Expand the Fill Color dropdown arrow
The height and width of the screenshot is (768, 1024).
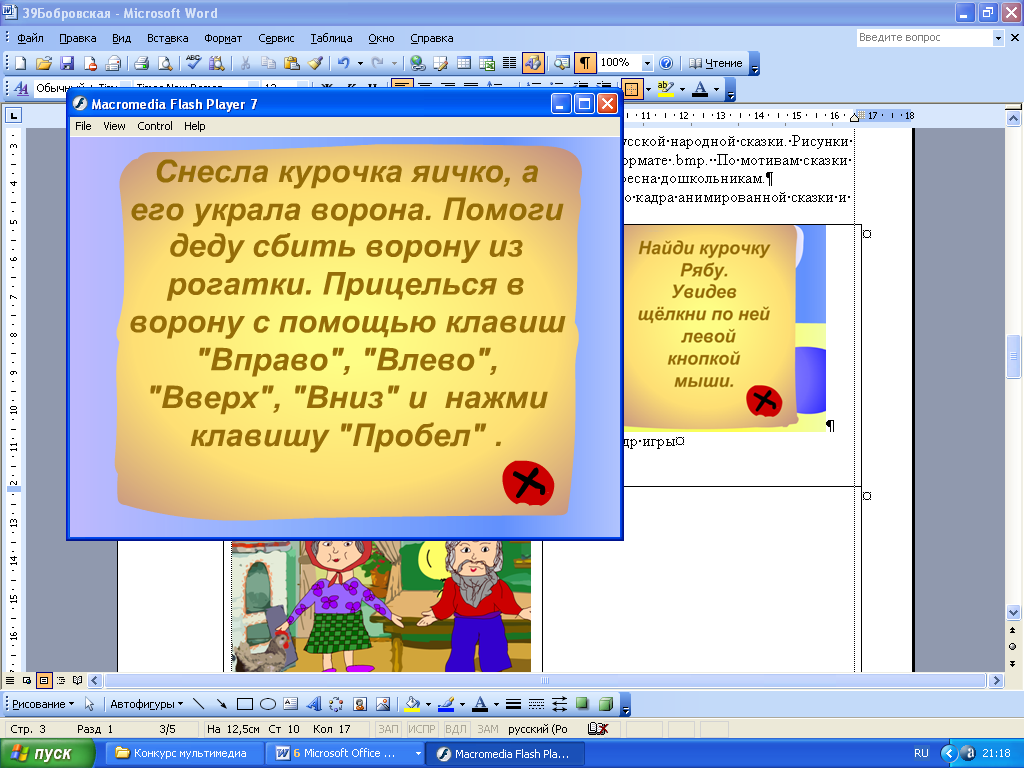tap(428, 704)
